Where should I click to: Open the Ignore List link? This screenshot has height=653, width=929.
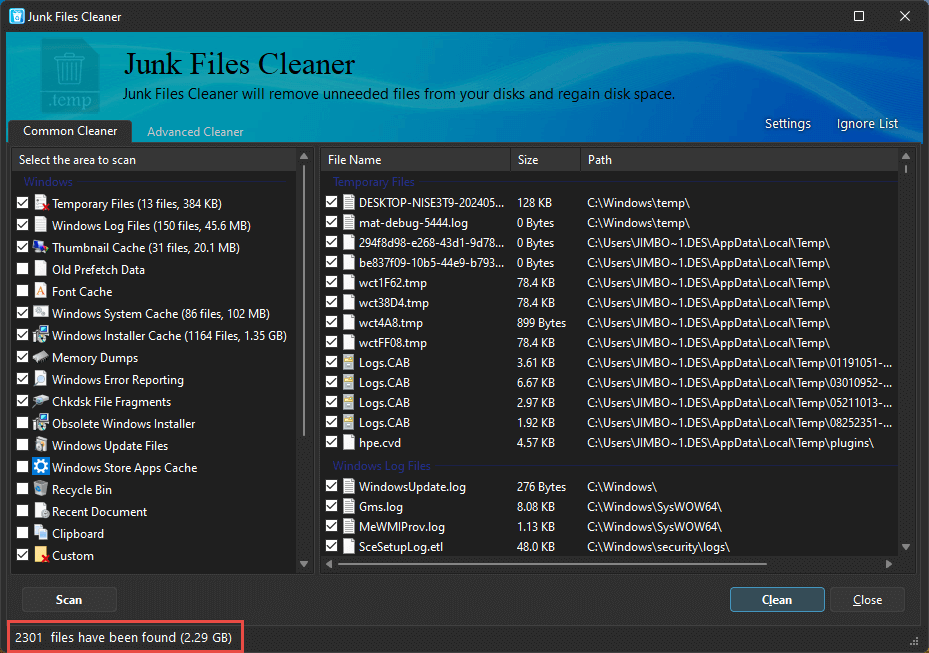867,123
